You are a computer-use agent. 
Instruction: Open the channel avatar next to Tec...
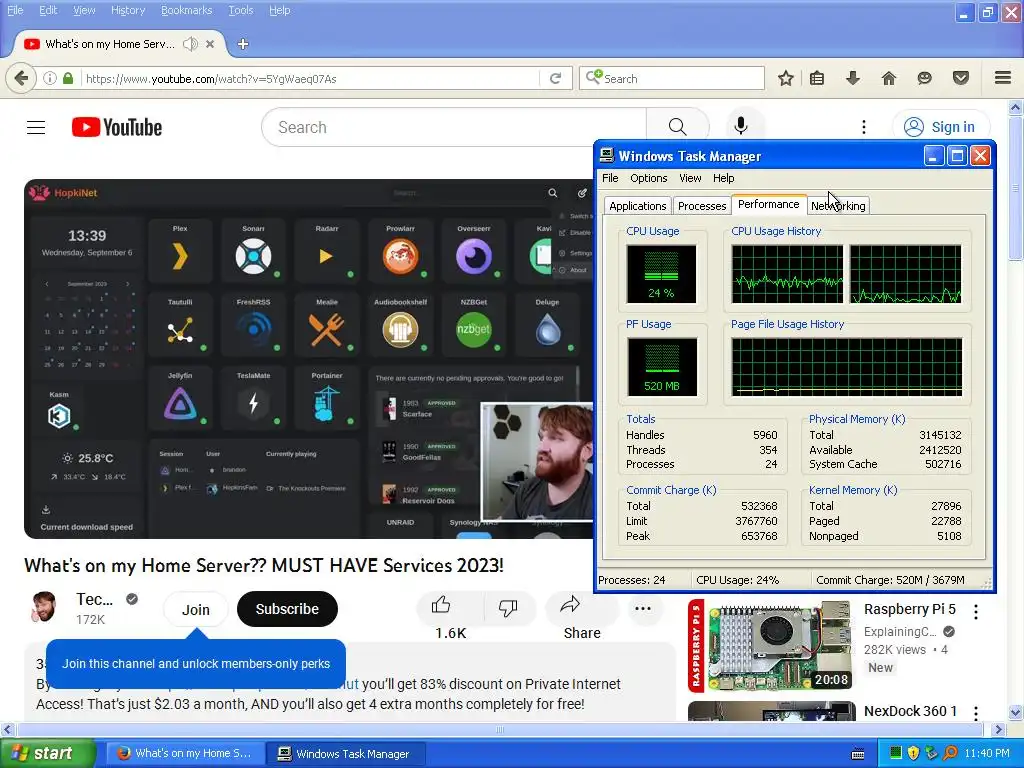[x=44, y=607]
